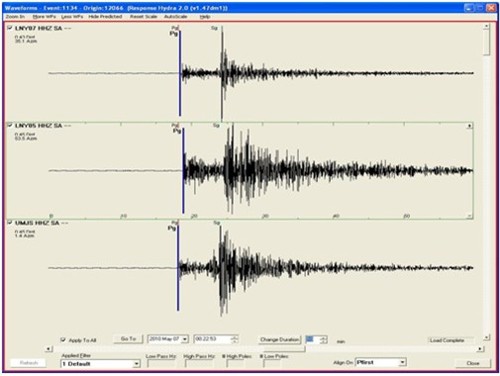500x376 pixels.
Task: Click the Go To button
Action: pyautogui.click(x=128, y=339)
